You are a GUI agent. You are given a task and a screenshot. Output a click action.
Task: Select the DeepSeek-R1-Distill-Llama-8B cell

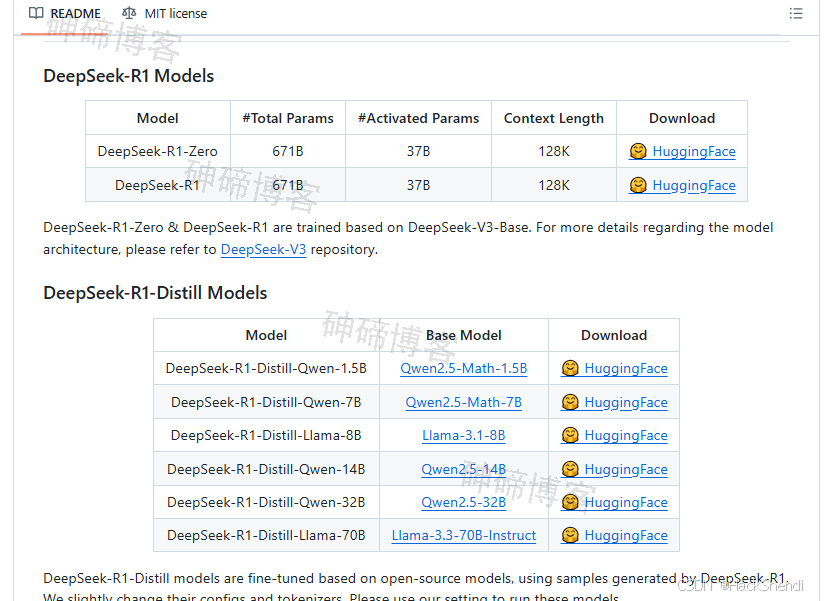[x=266, y=435]
